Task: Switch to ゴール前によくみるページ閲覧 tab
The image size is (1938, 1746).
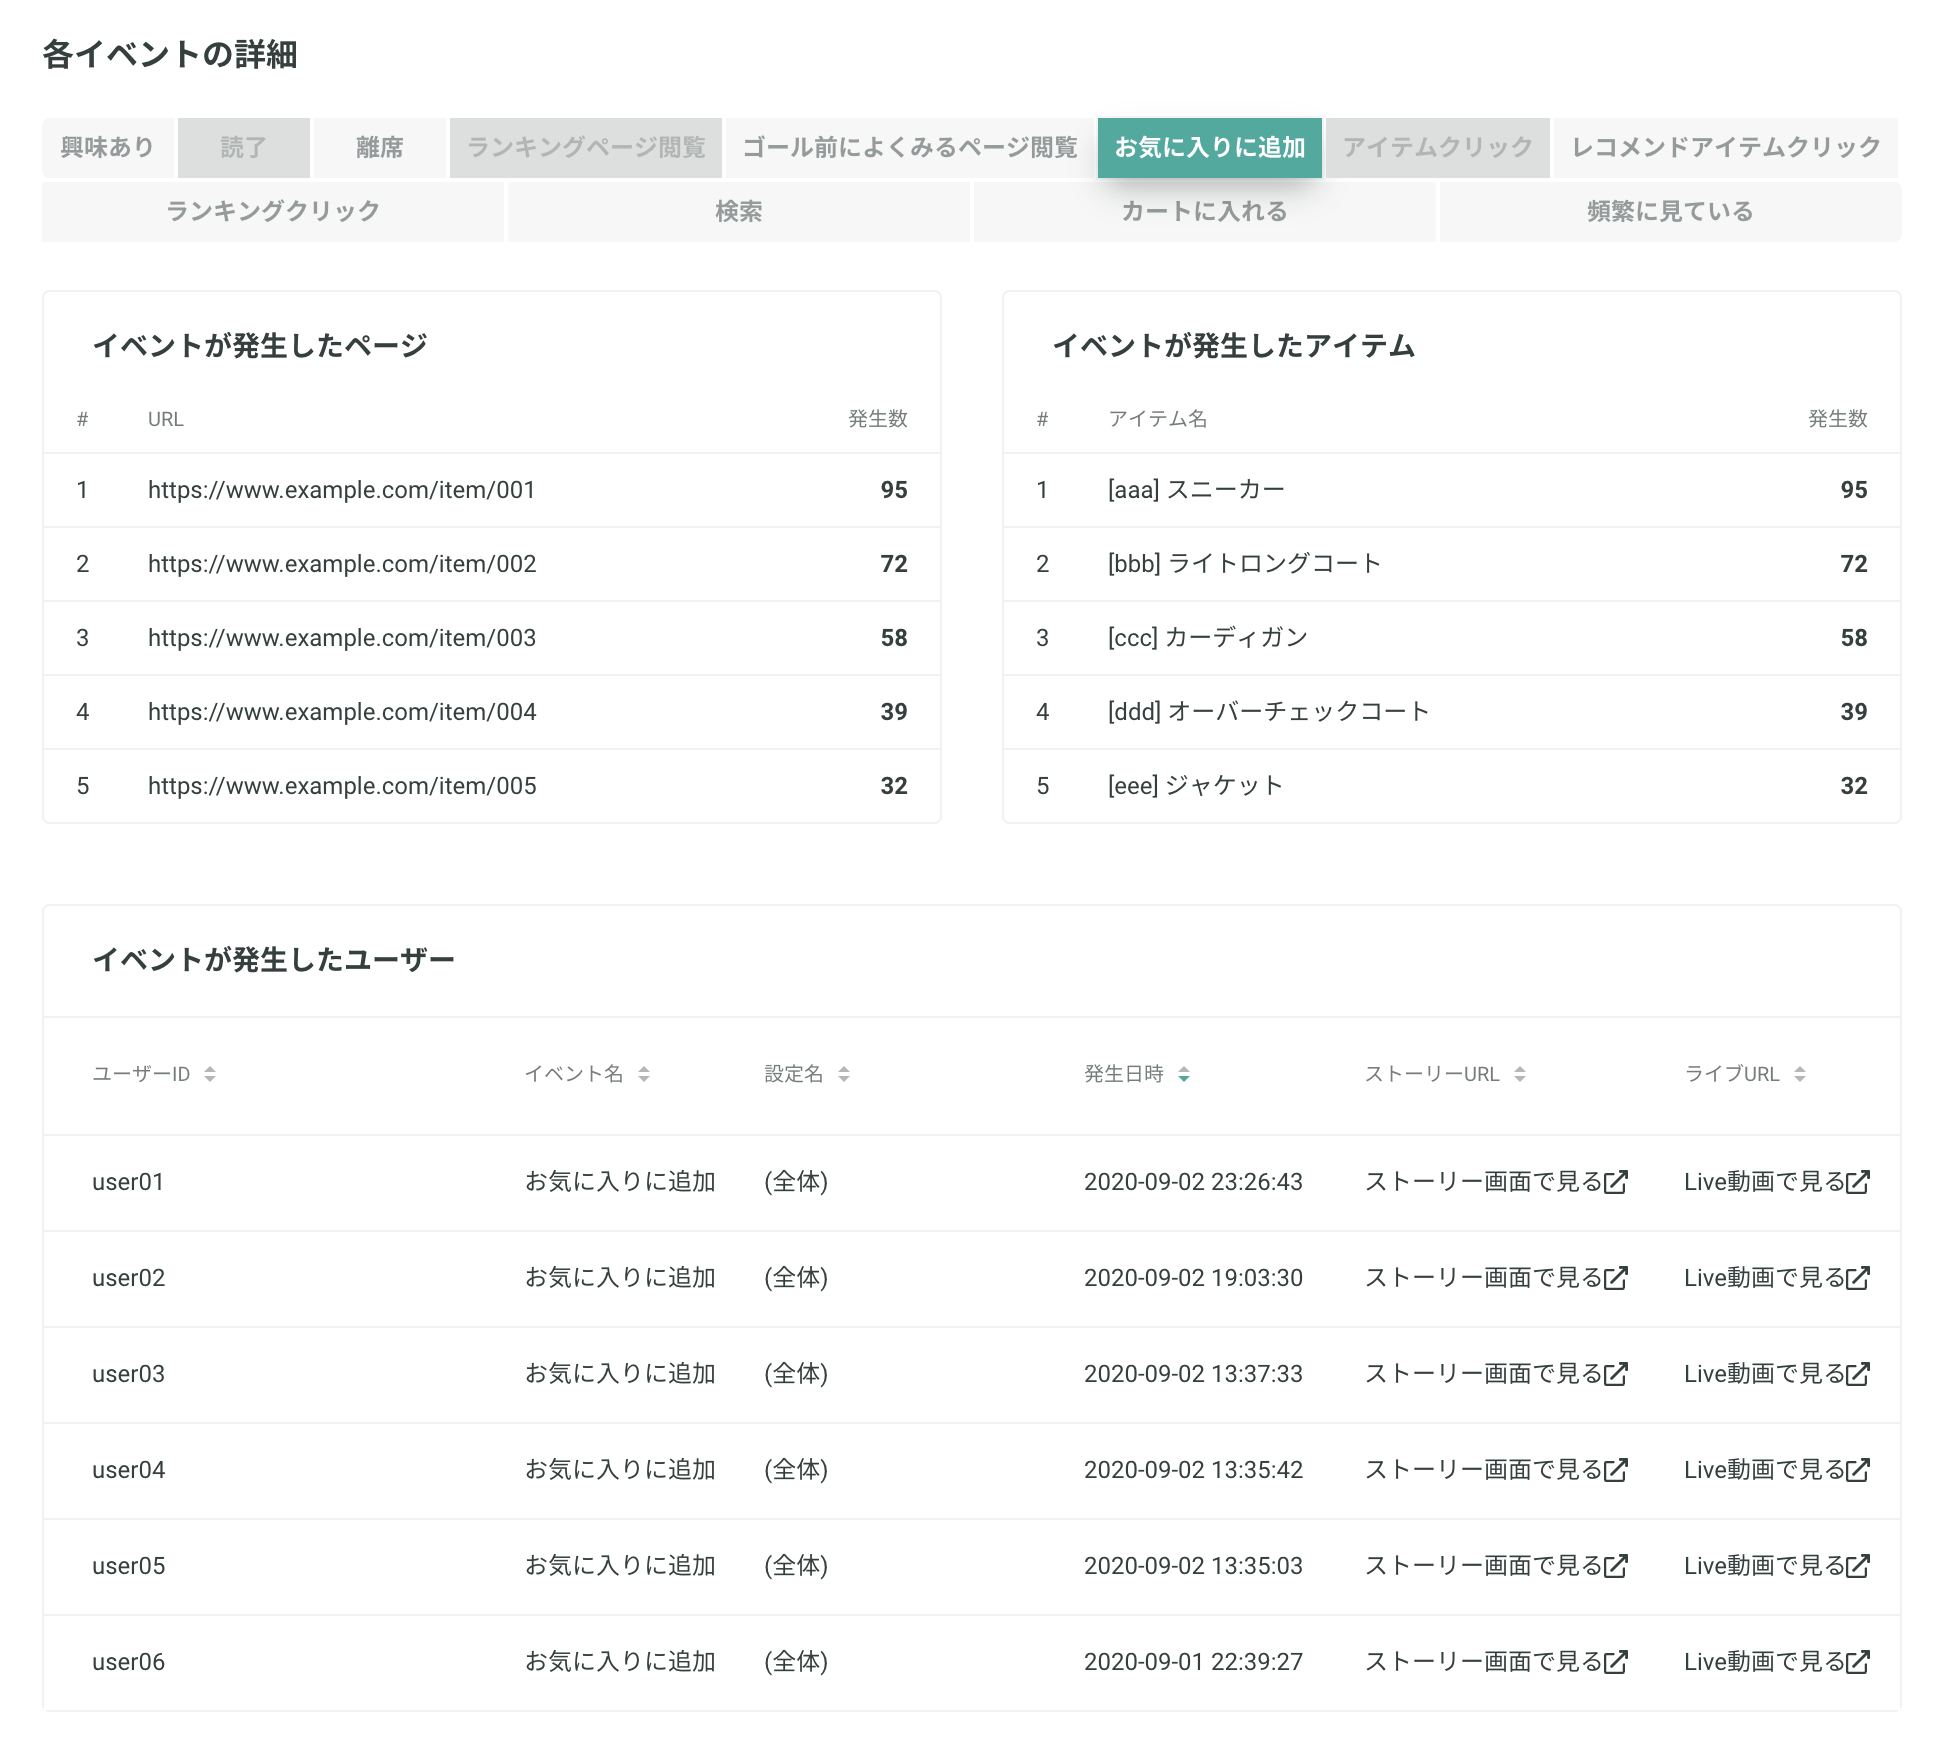Action: coord(910,148)
